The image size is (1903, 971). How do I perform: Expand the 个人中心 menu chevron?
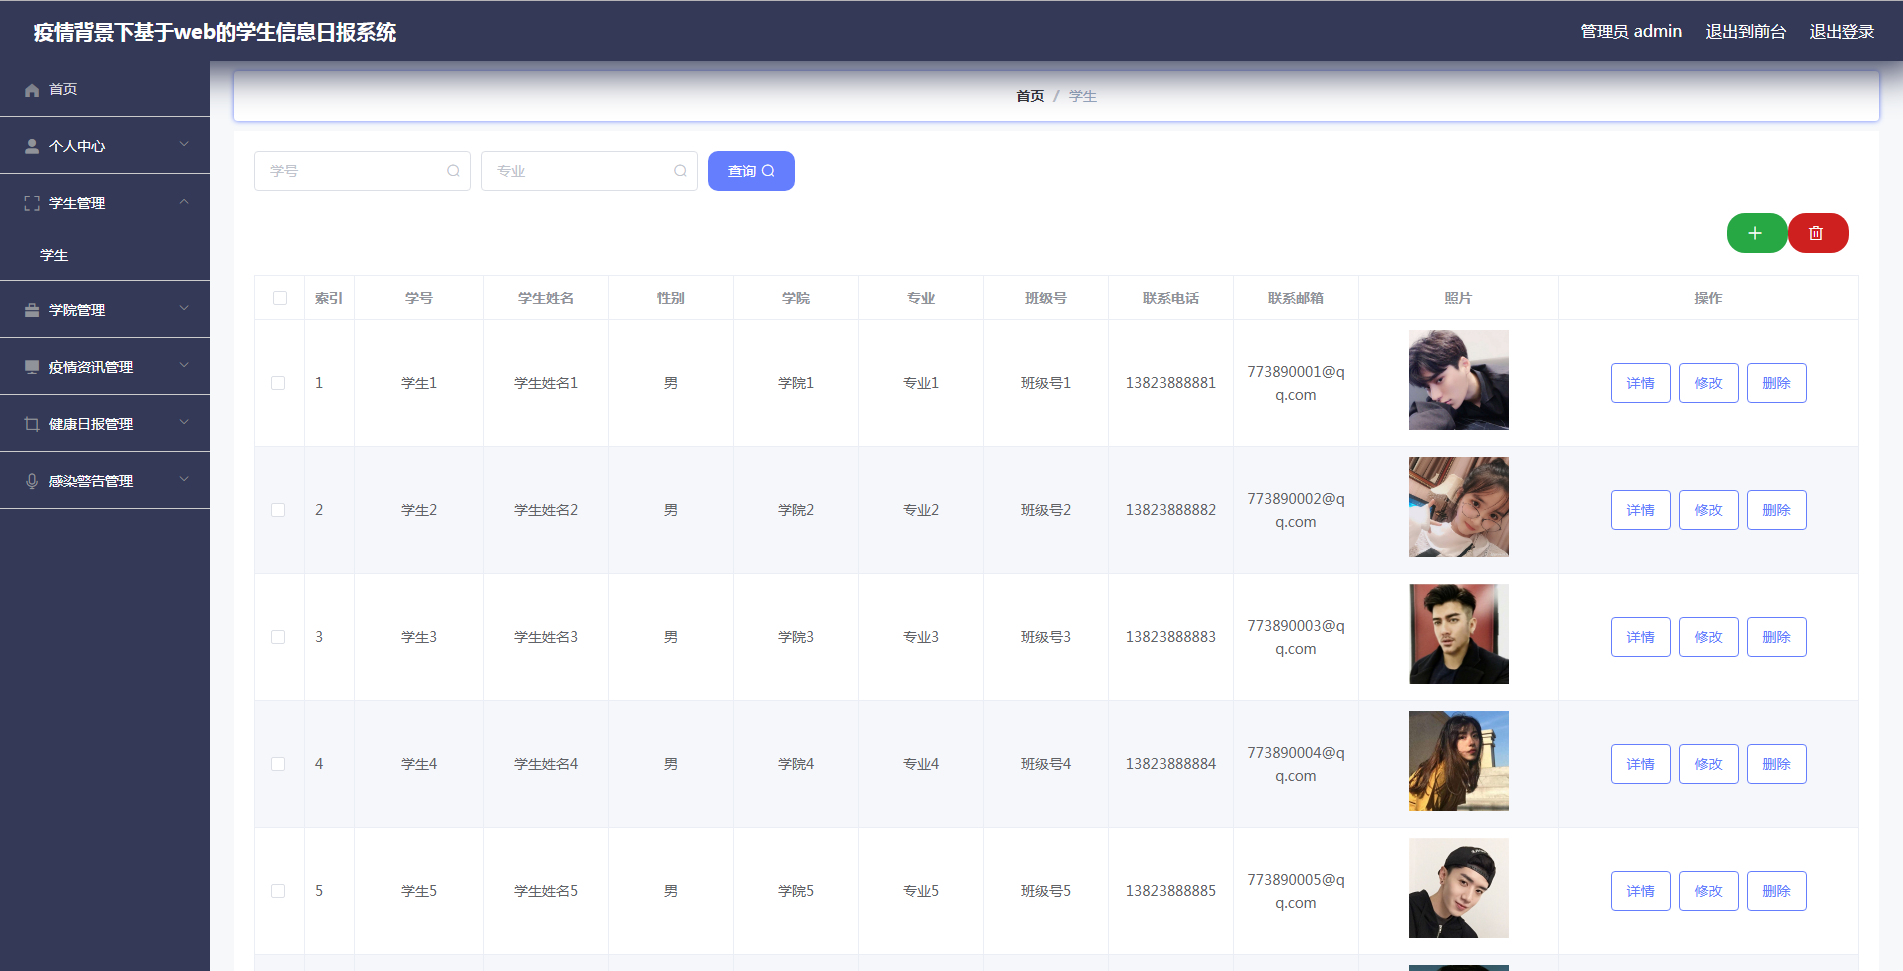point(184,144)
